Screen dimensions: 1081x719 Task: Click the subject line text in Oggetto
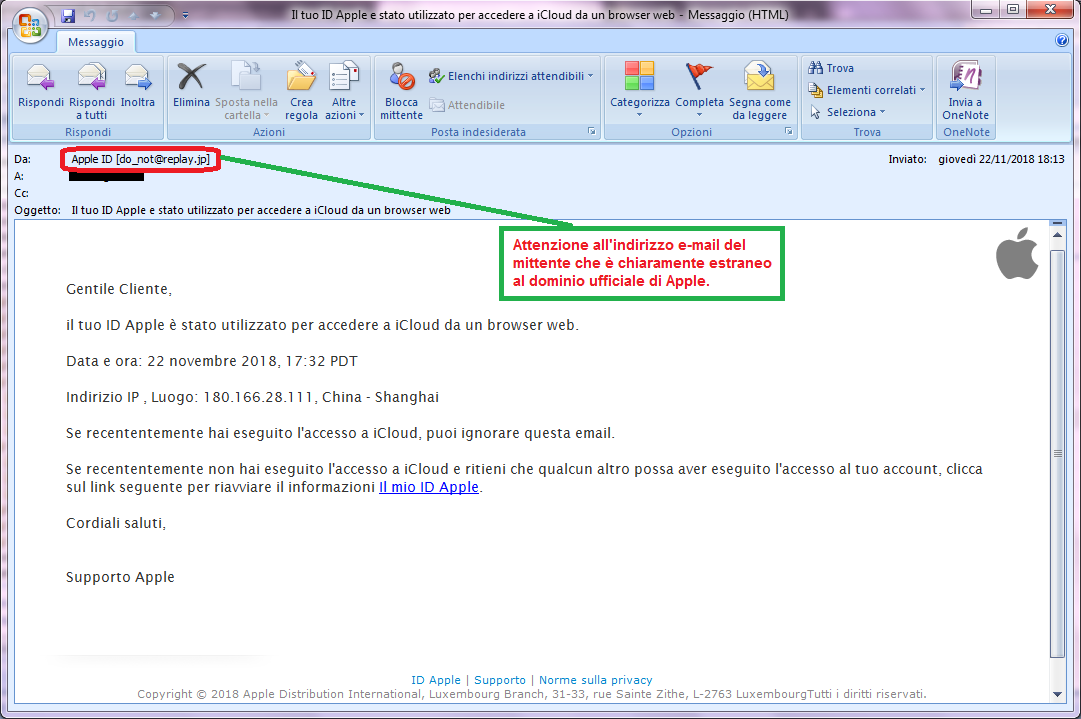coord(261,210)
